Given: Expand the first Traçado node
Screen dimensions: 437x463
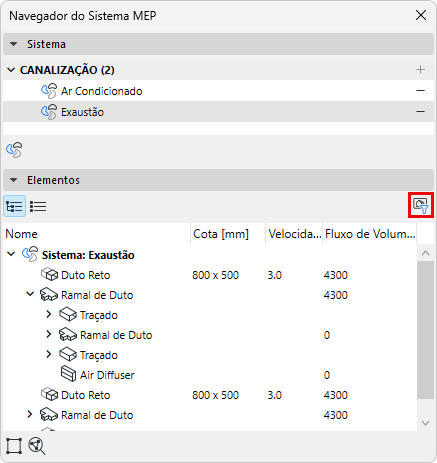Looking at the screenshot, I should (x=49, y=314).
